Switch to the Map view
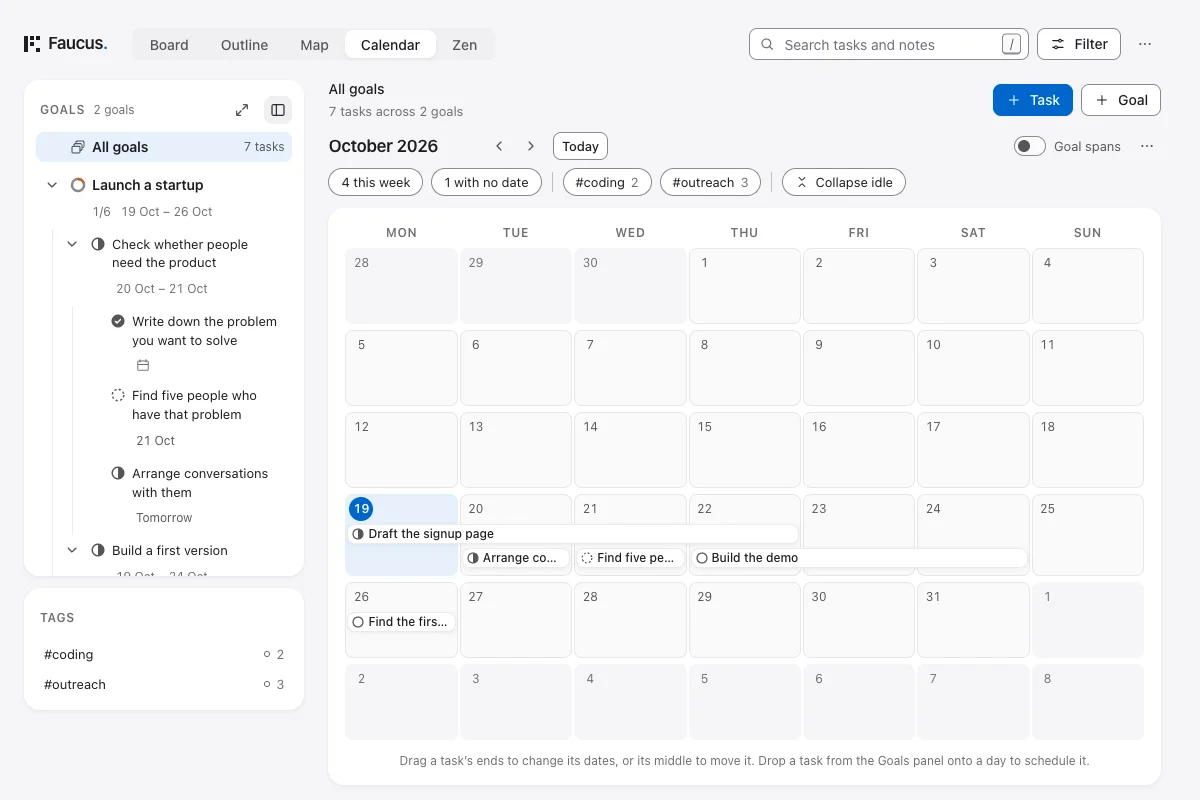Screen dimensions: 1200x800 (x=314, y=44)
